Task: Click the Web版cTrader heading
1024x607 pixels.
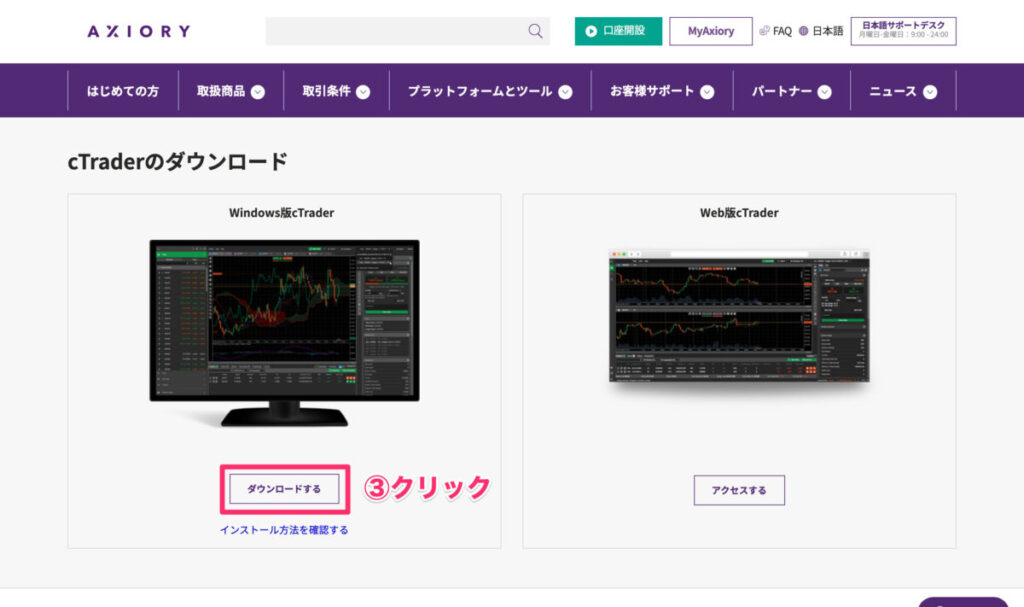Action: click(x=739, y=212)
